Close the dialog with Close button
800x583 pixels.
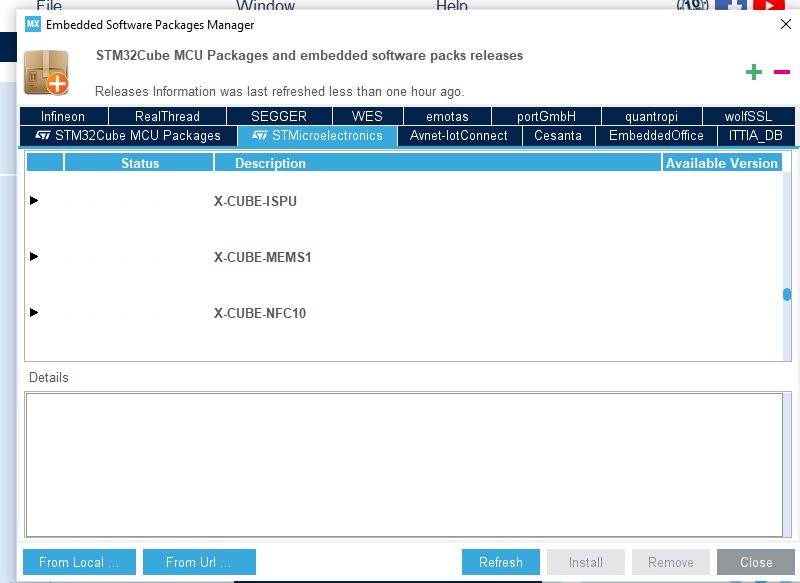[x=756, y=562]
